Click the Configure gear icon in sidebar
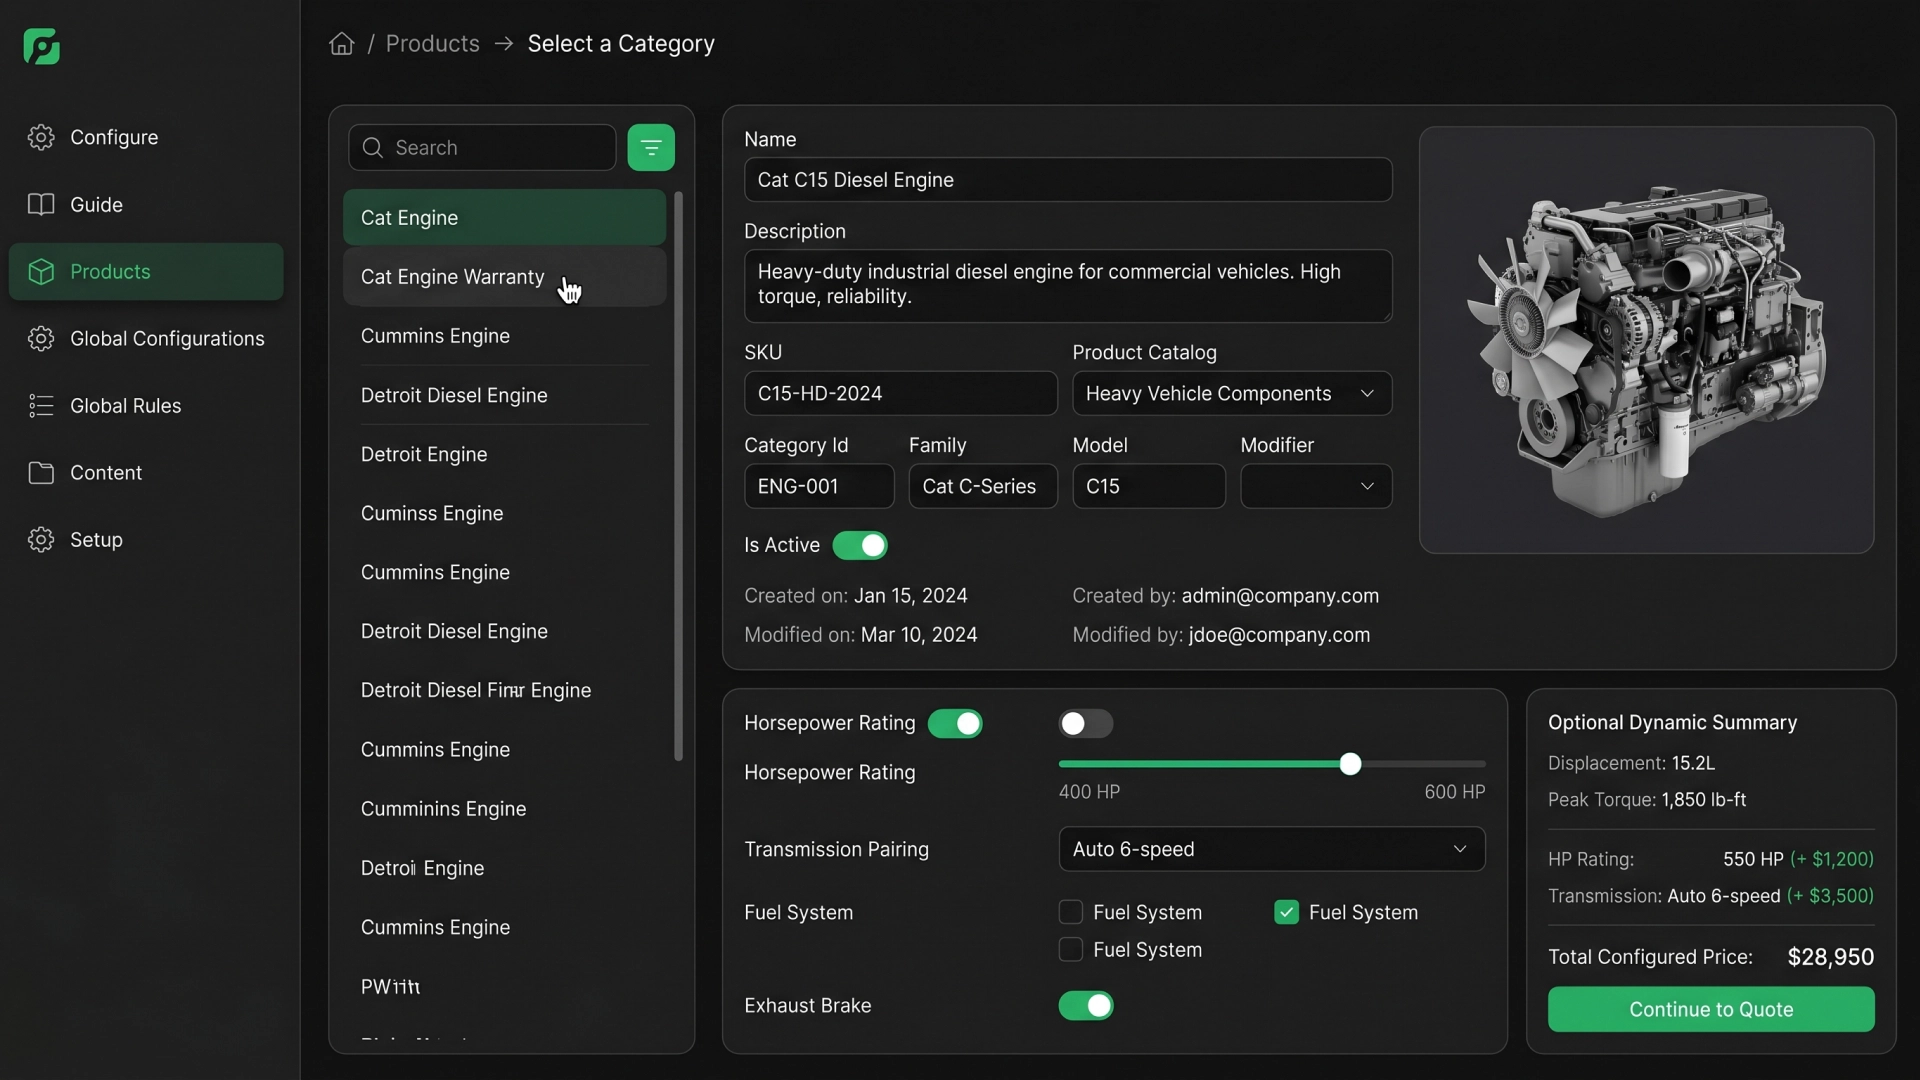This screenshot has height=1080, width=1920. click(x=41, y=137)
